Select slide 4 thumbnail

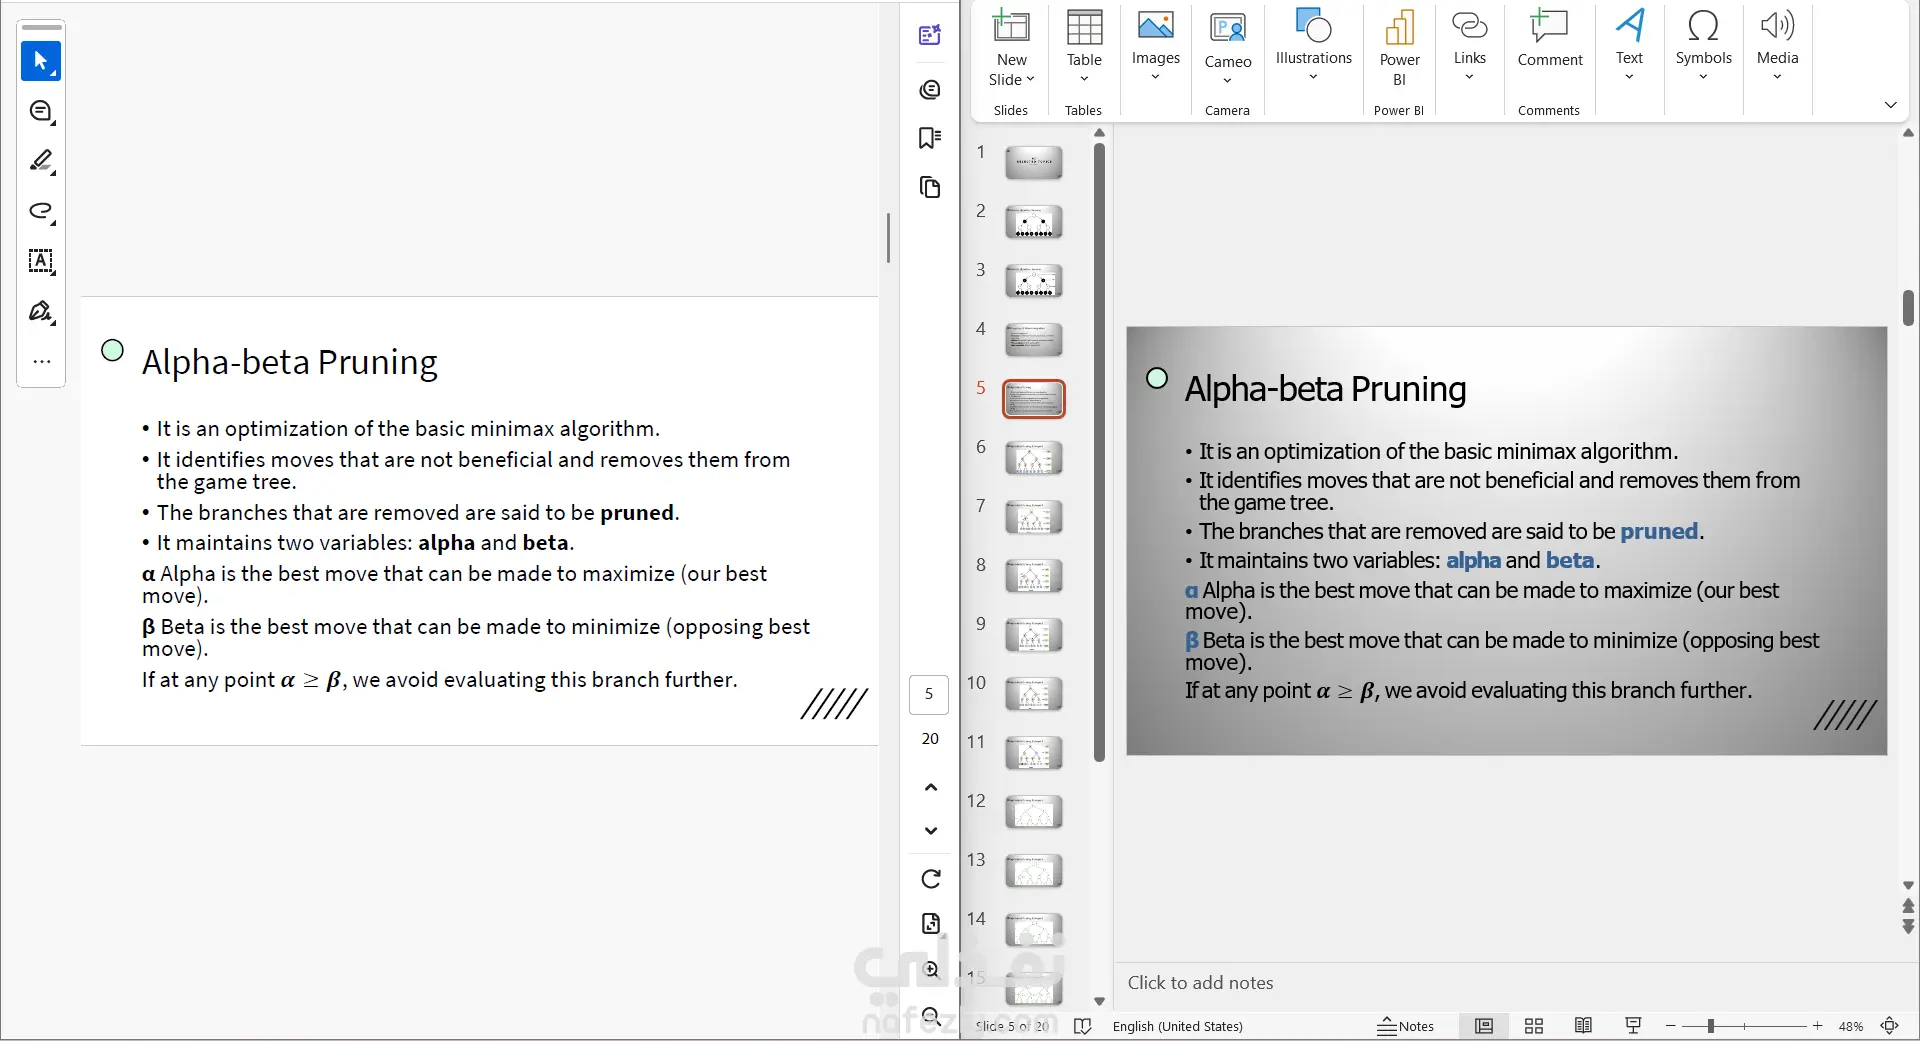1033,339
